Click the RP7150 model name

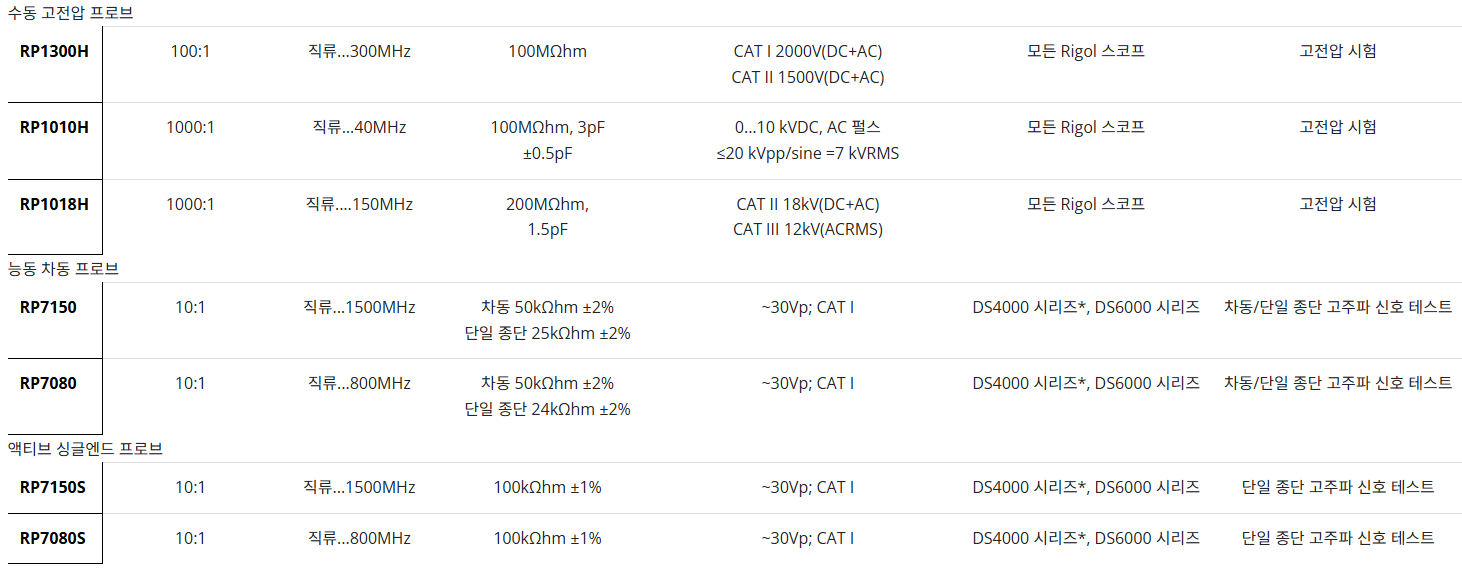tap(48, 307)
